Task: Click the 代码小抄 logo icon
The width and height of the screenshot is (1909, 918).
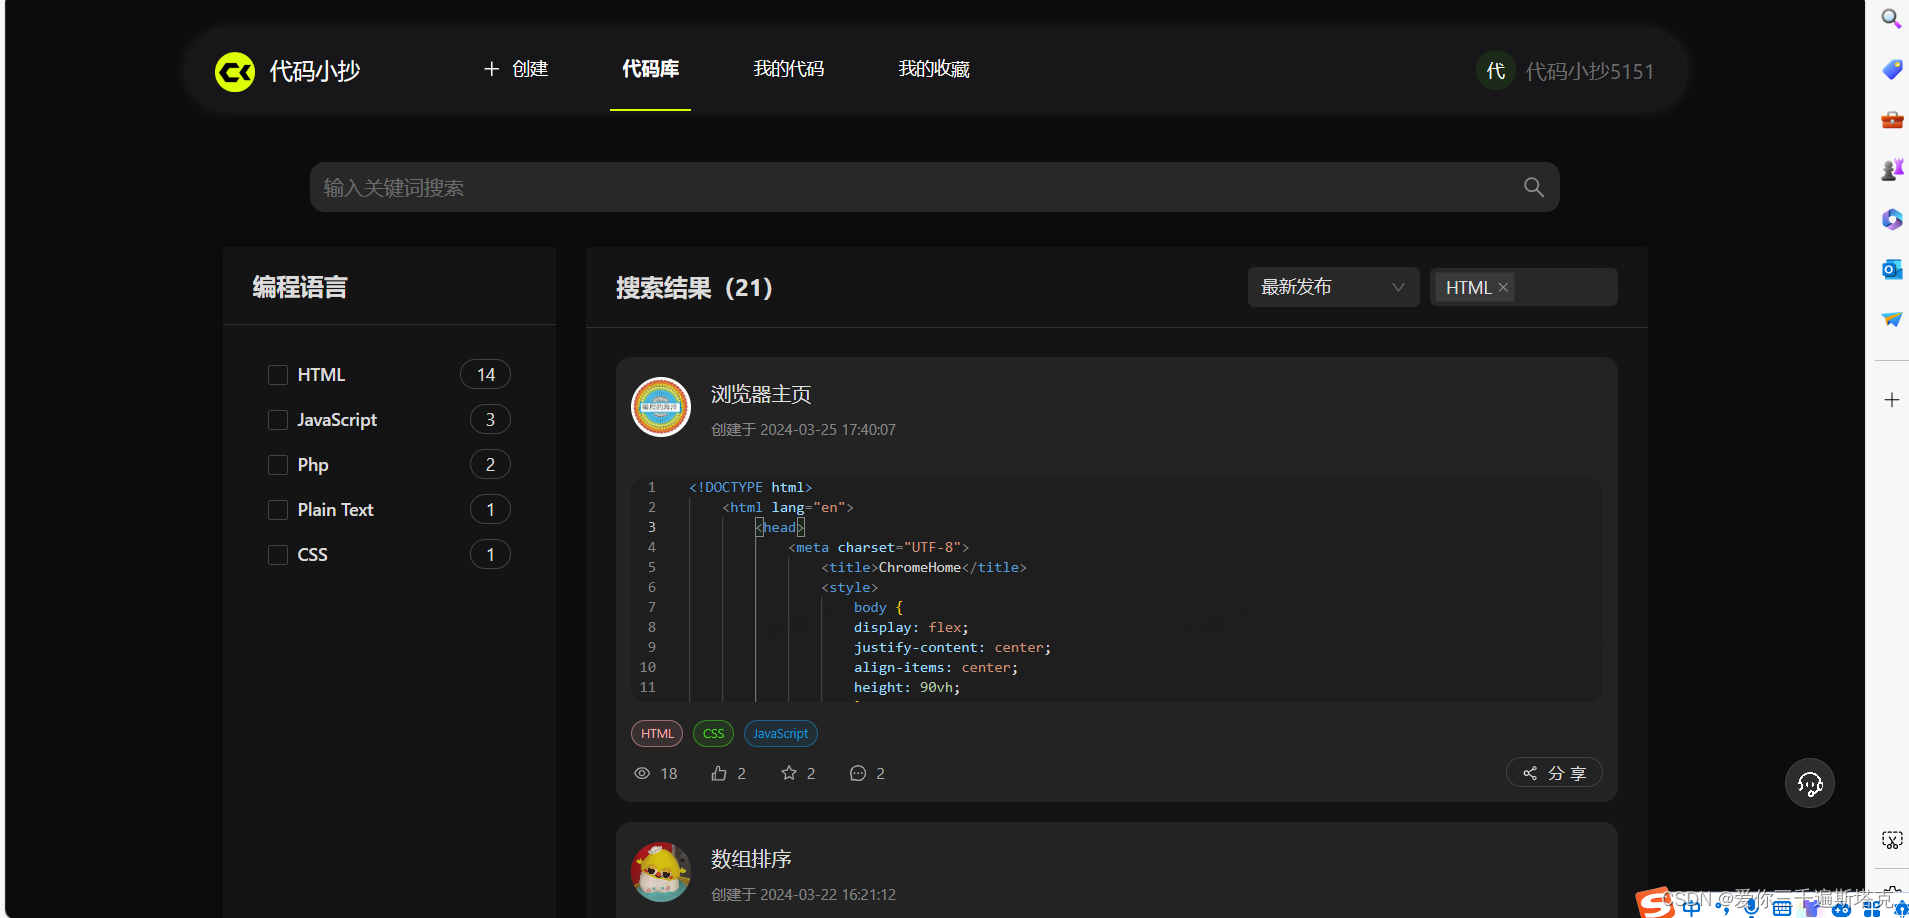Action: pyautogui.click(x=233, y=70)
